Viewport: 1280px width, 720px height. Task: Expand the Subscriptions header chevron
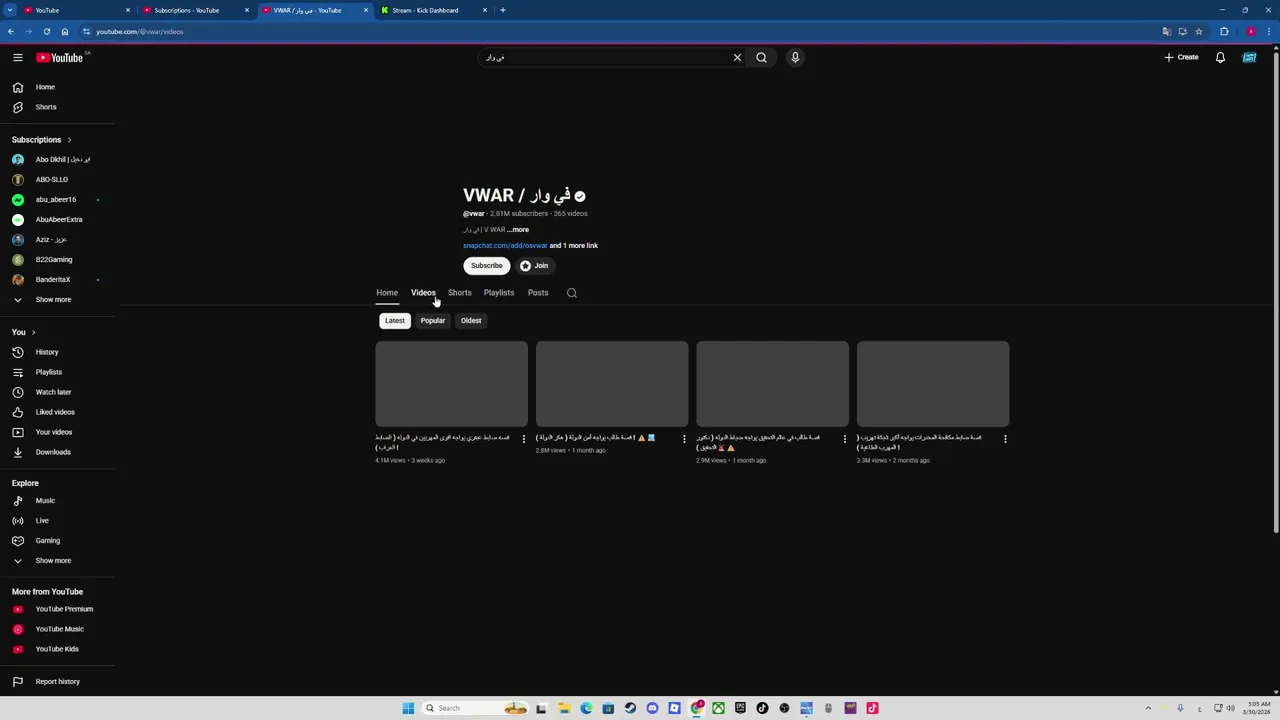(x=69, y=139)
